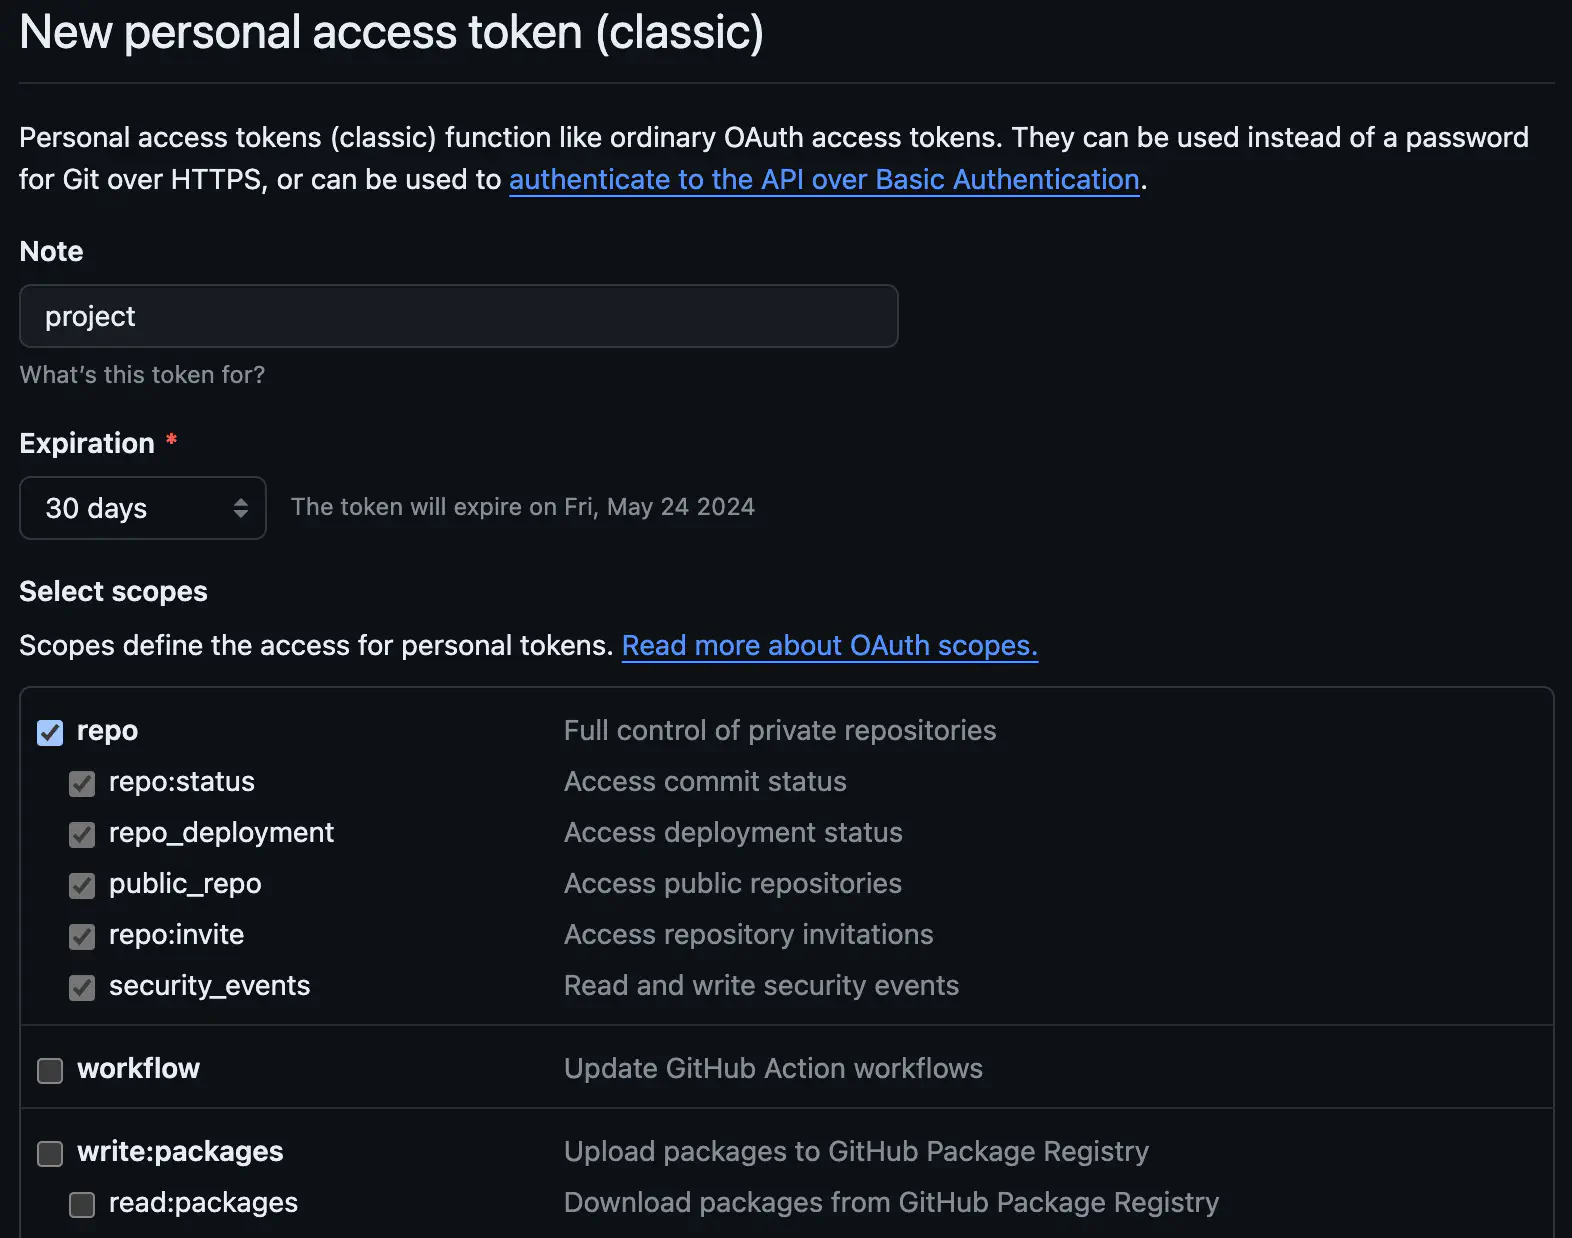
Task: Toggle the repo_deployment checkbox
Action: (81, 835)
